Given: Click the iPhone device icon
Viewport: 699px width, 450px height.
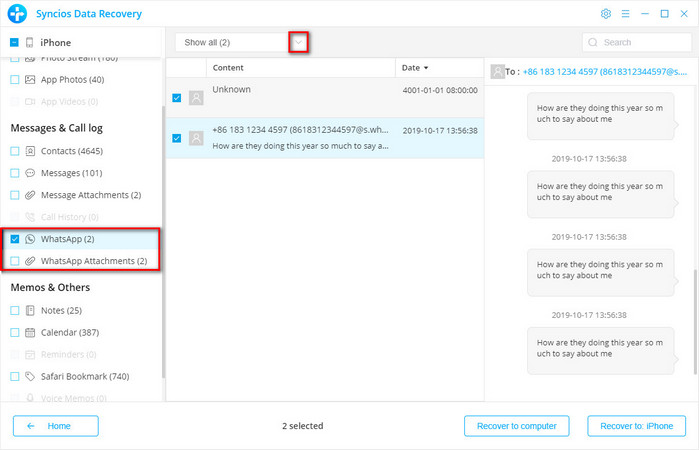Looking at the screenshot, I should [29, 42].
